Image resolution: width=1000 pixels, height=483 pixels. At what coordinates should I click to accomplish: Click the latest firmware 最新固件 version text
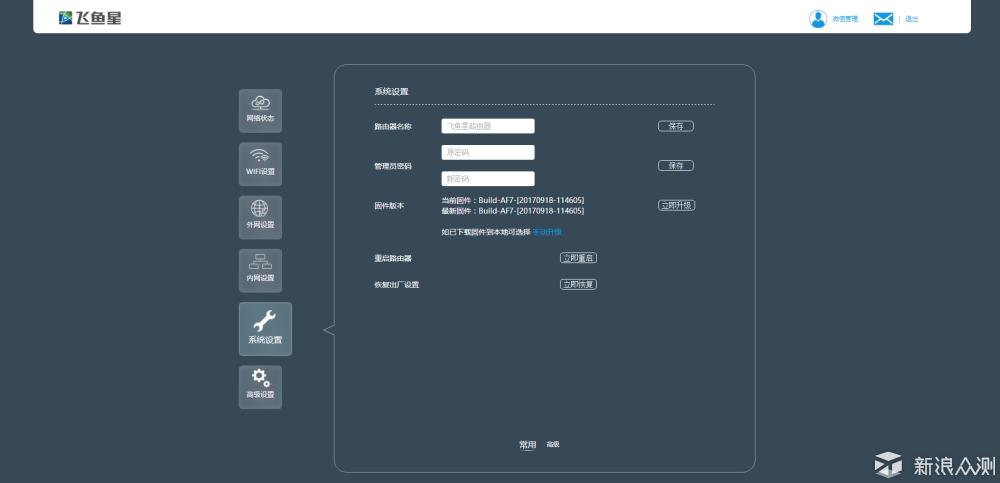coord(513,211)
